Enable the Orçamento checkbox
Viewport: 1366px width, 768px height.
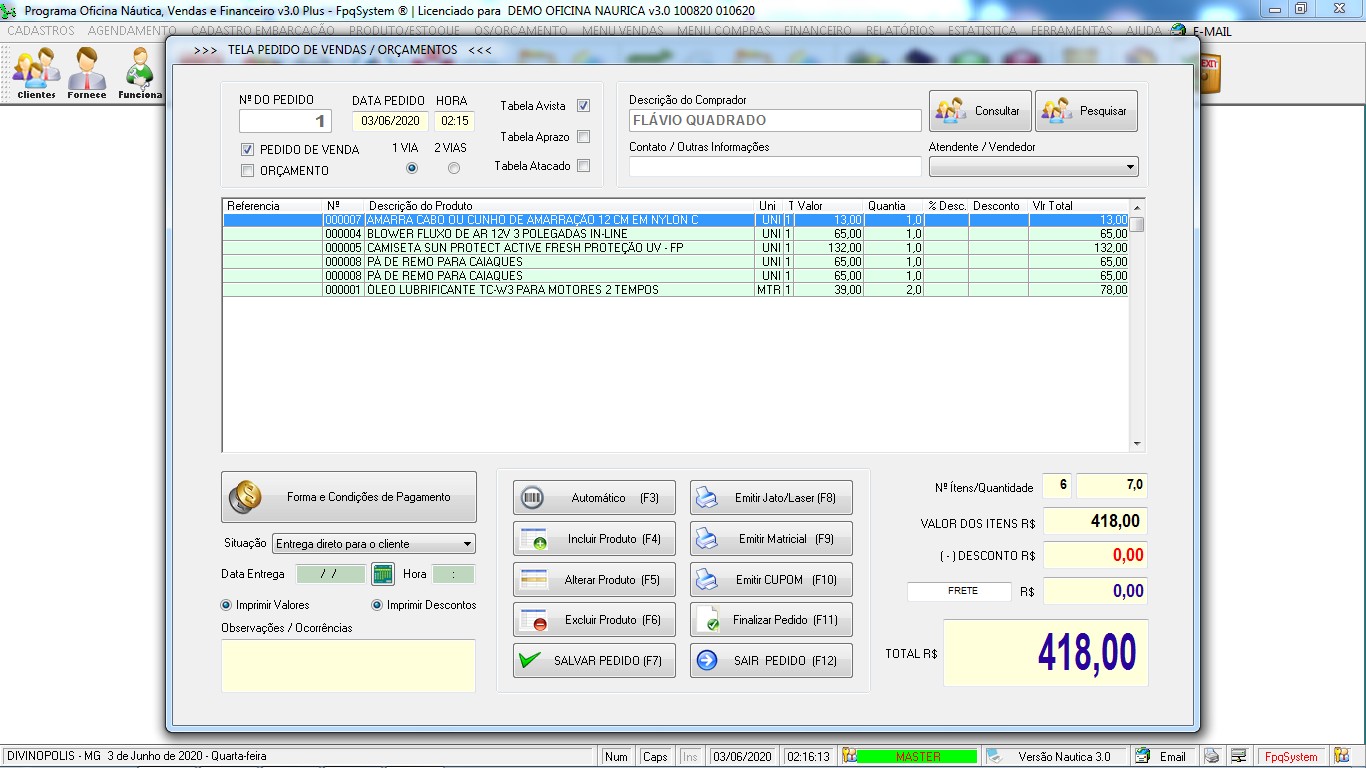point(248,171)
